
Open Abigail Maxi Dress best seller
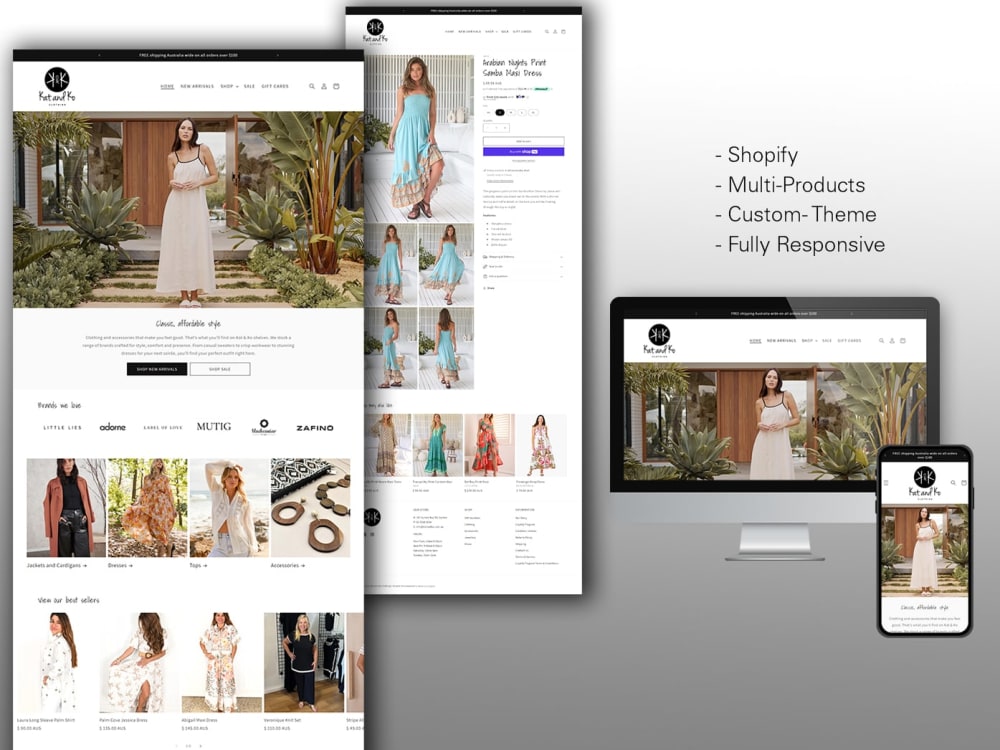[x=221, y=663]
